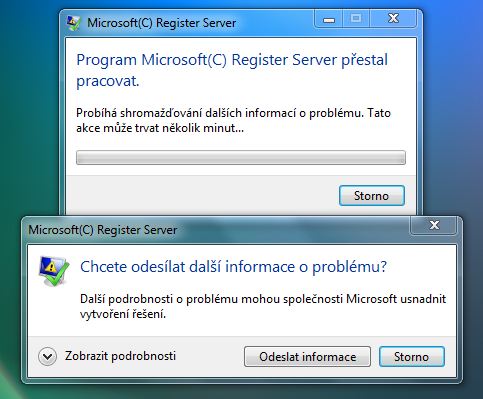Click the 'přestal pracovat' heading text
483x399 pixels.
(x=232, y=70)
